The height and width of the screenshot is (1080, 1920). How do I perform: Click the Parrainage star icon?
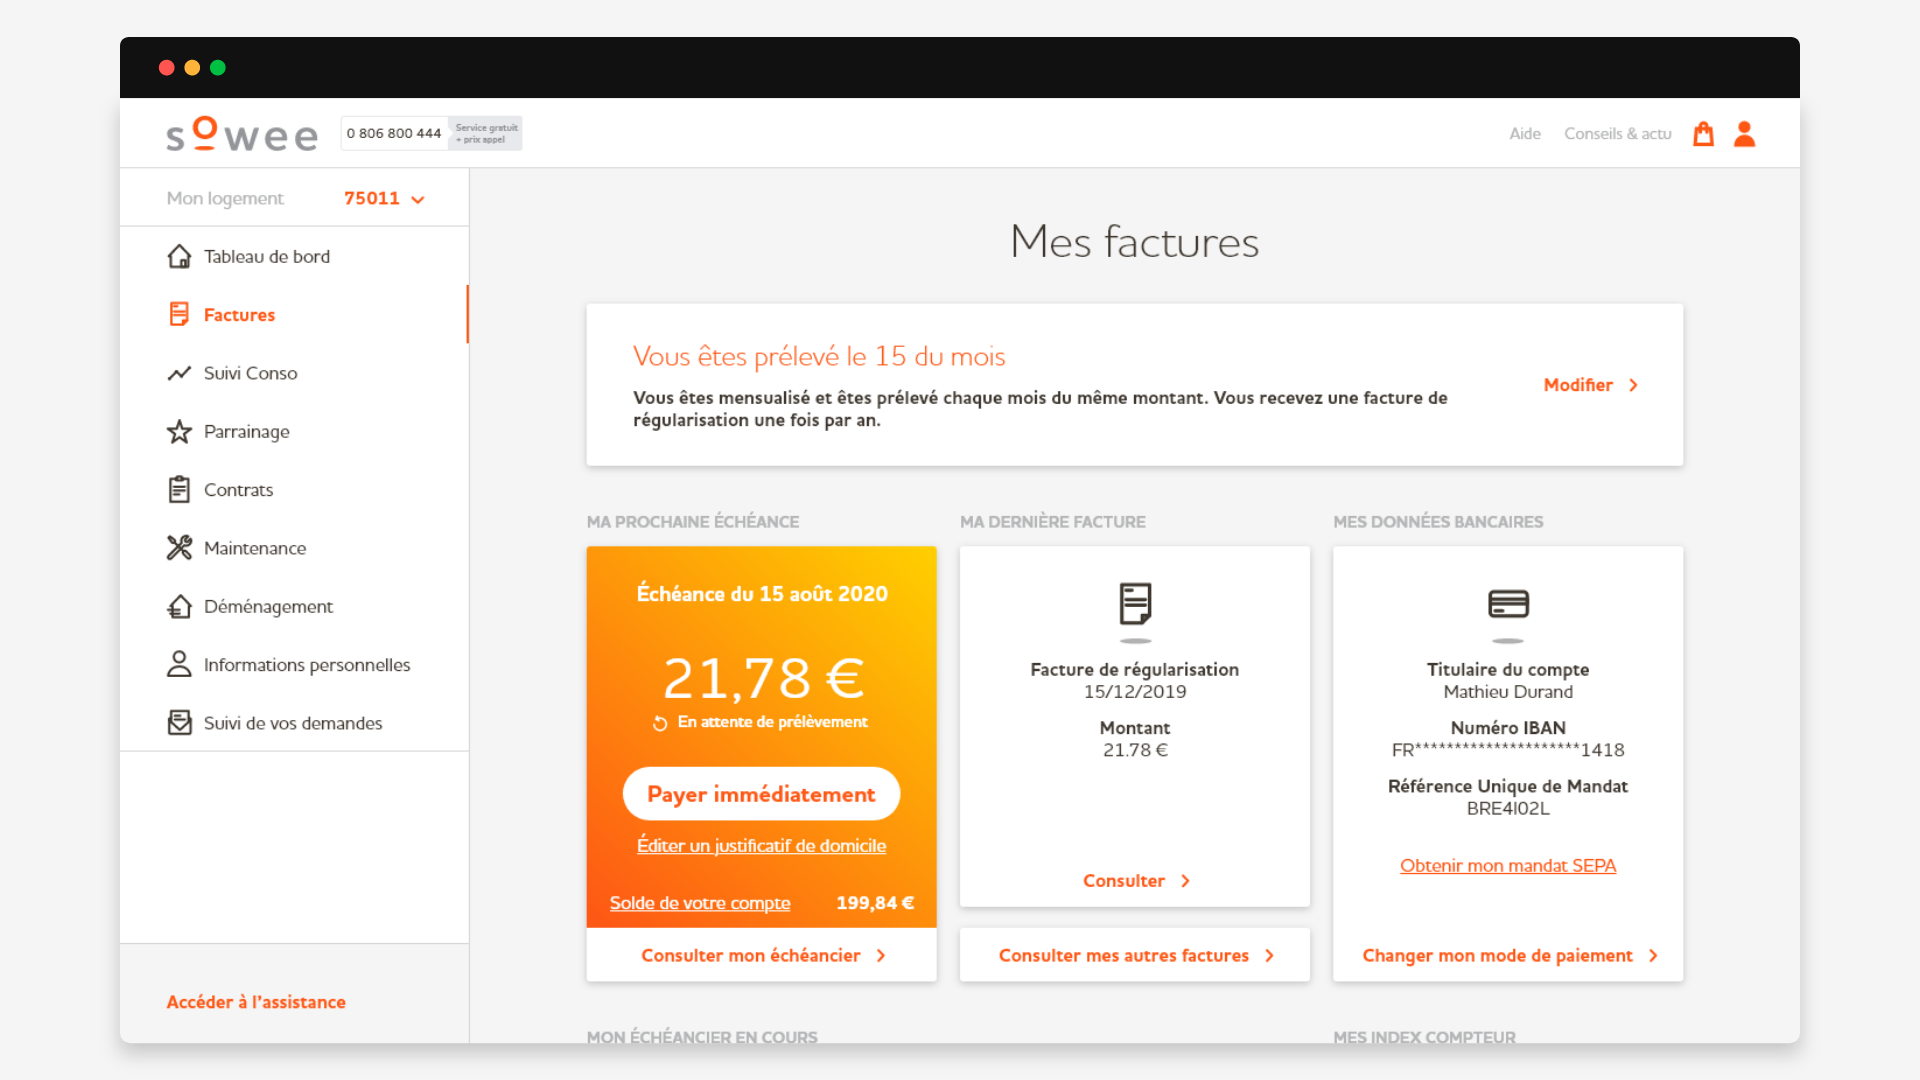coord(180,431)
